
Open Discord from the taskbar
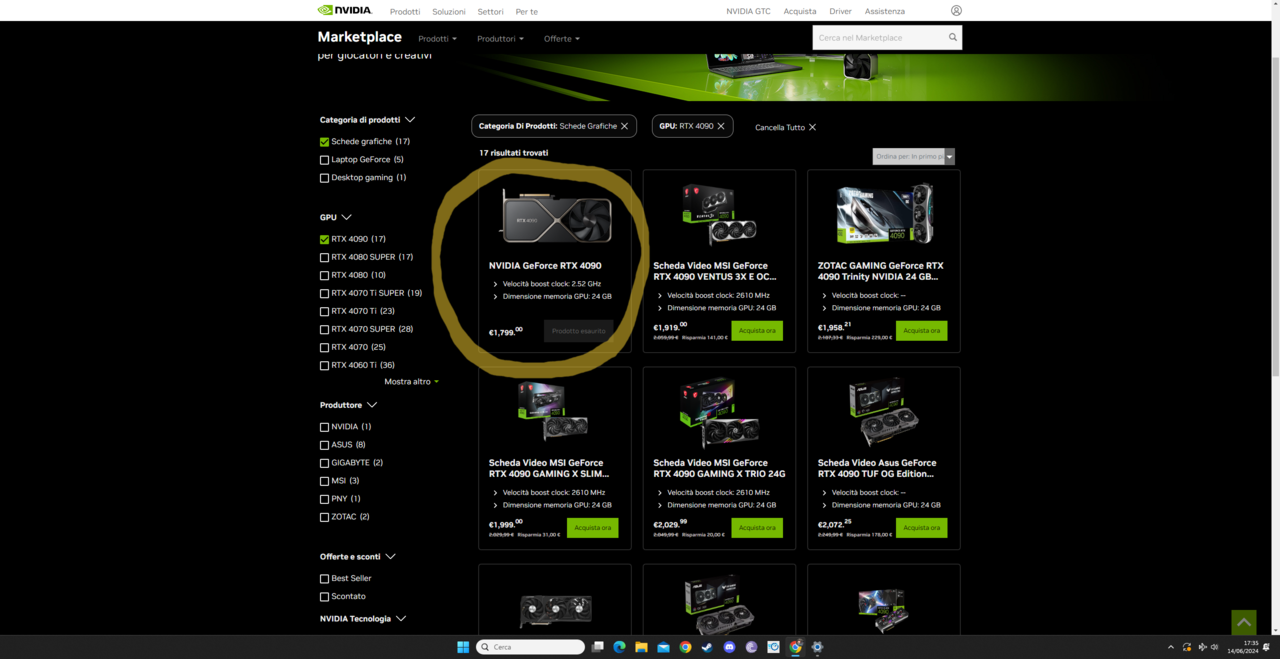pos(729,647)
